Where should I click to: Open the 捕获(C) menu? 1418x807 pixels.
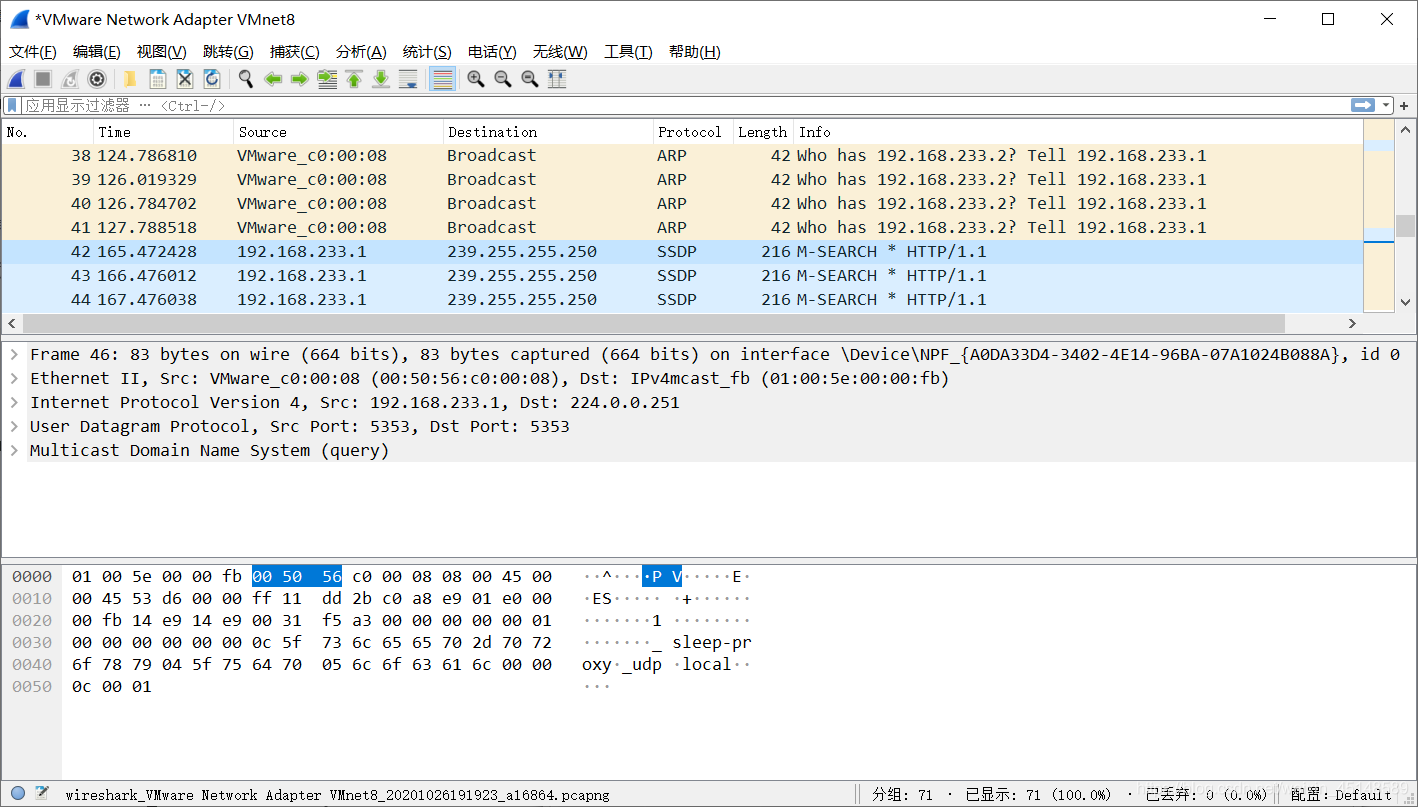click(295, 52)
